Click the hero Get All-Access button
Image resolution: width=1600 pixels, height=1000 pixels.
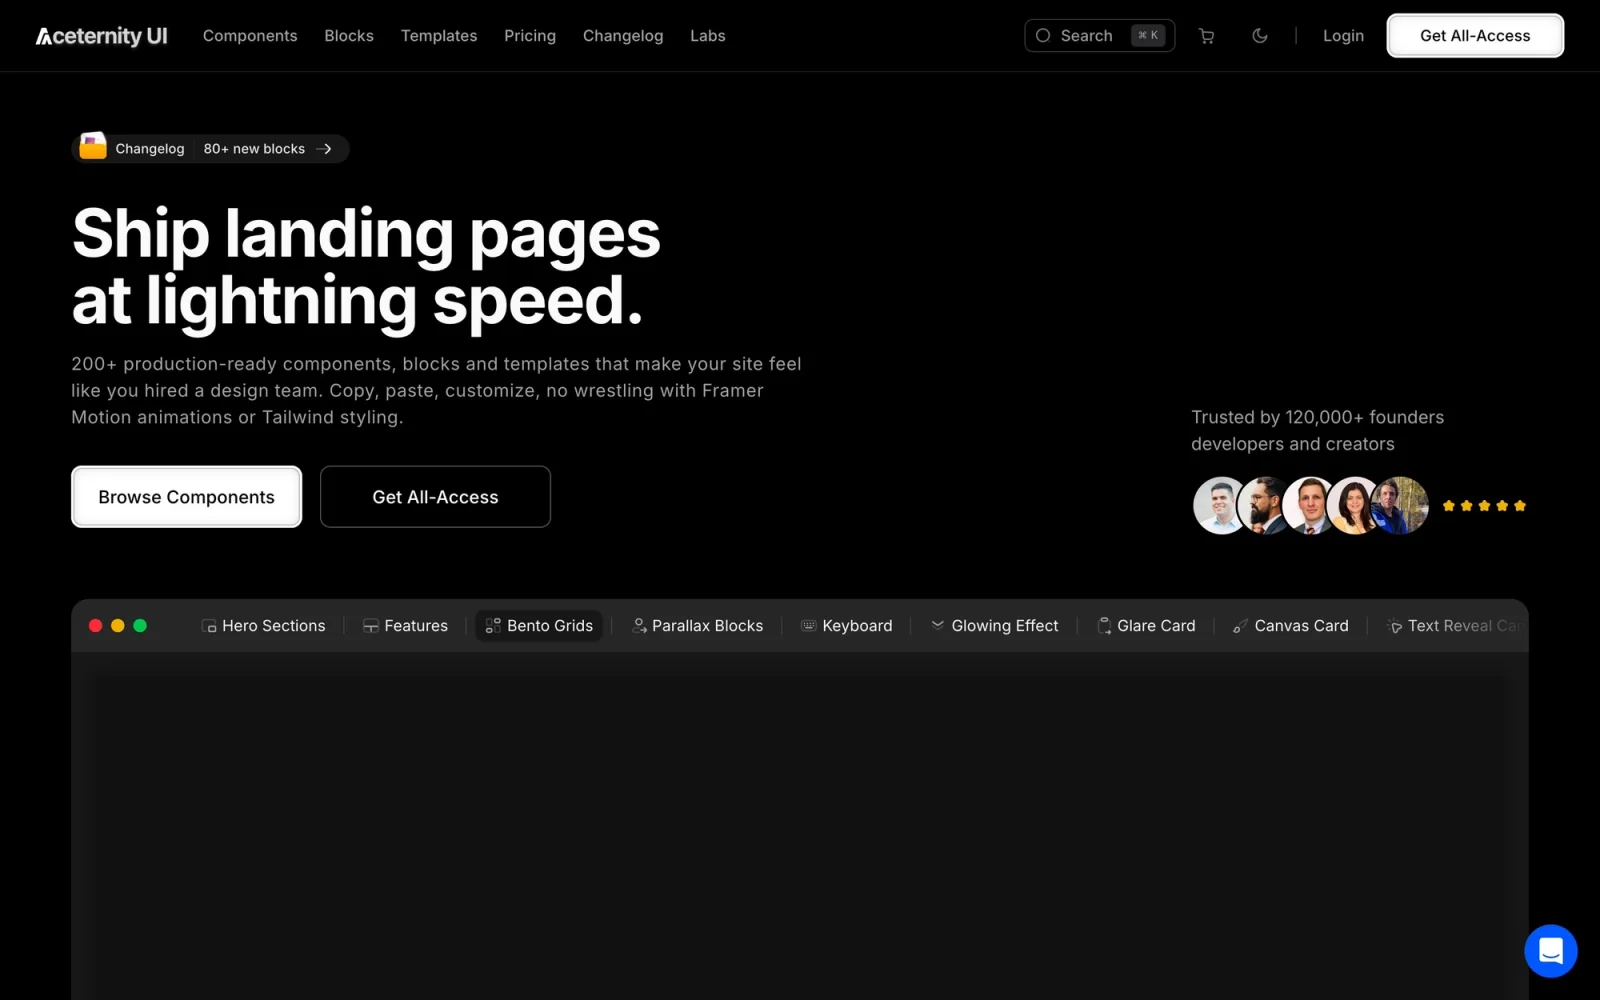point(435,497)
